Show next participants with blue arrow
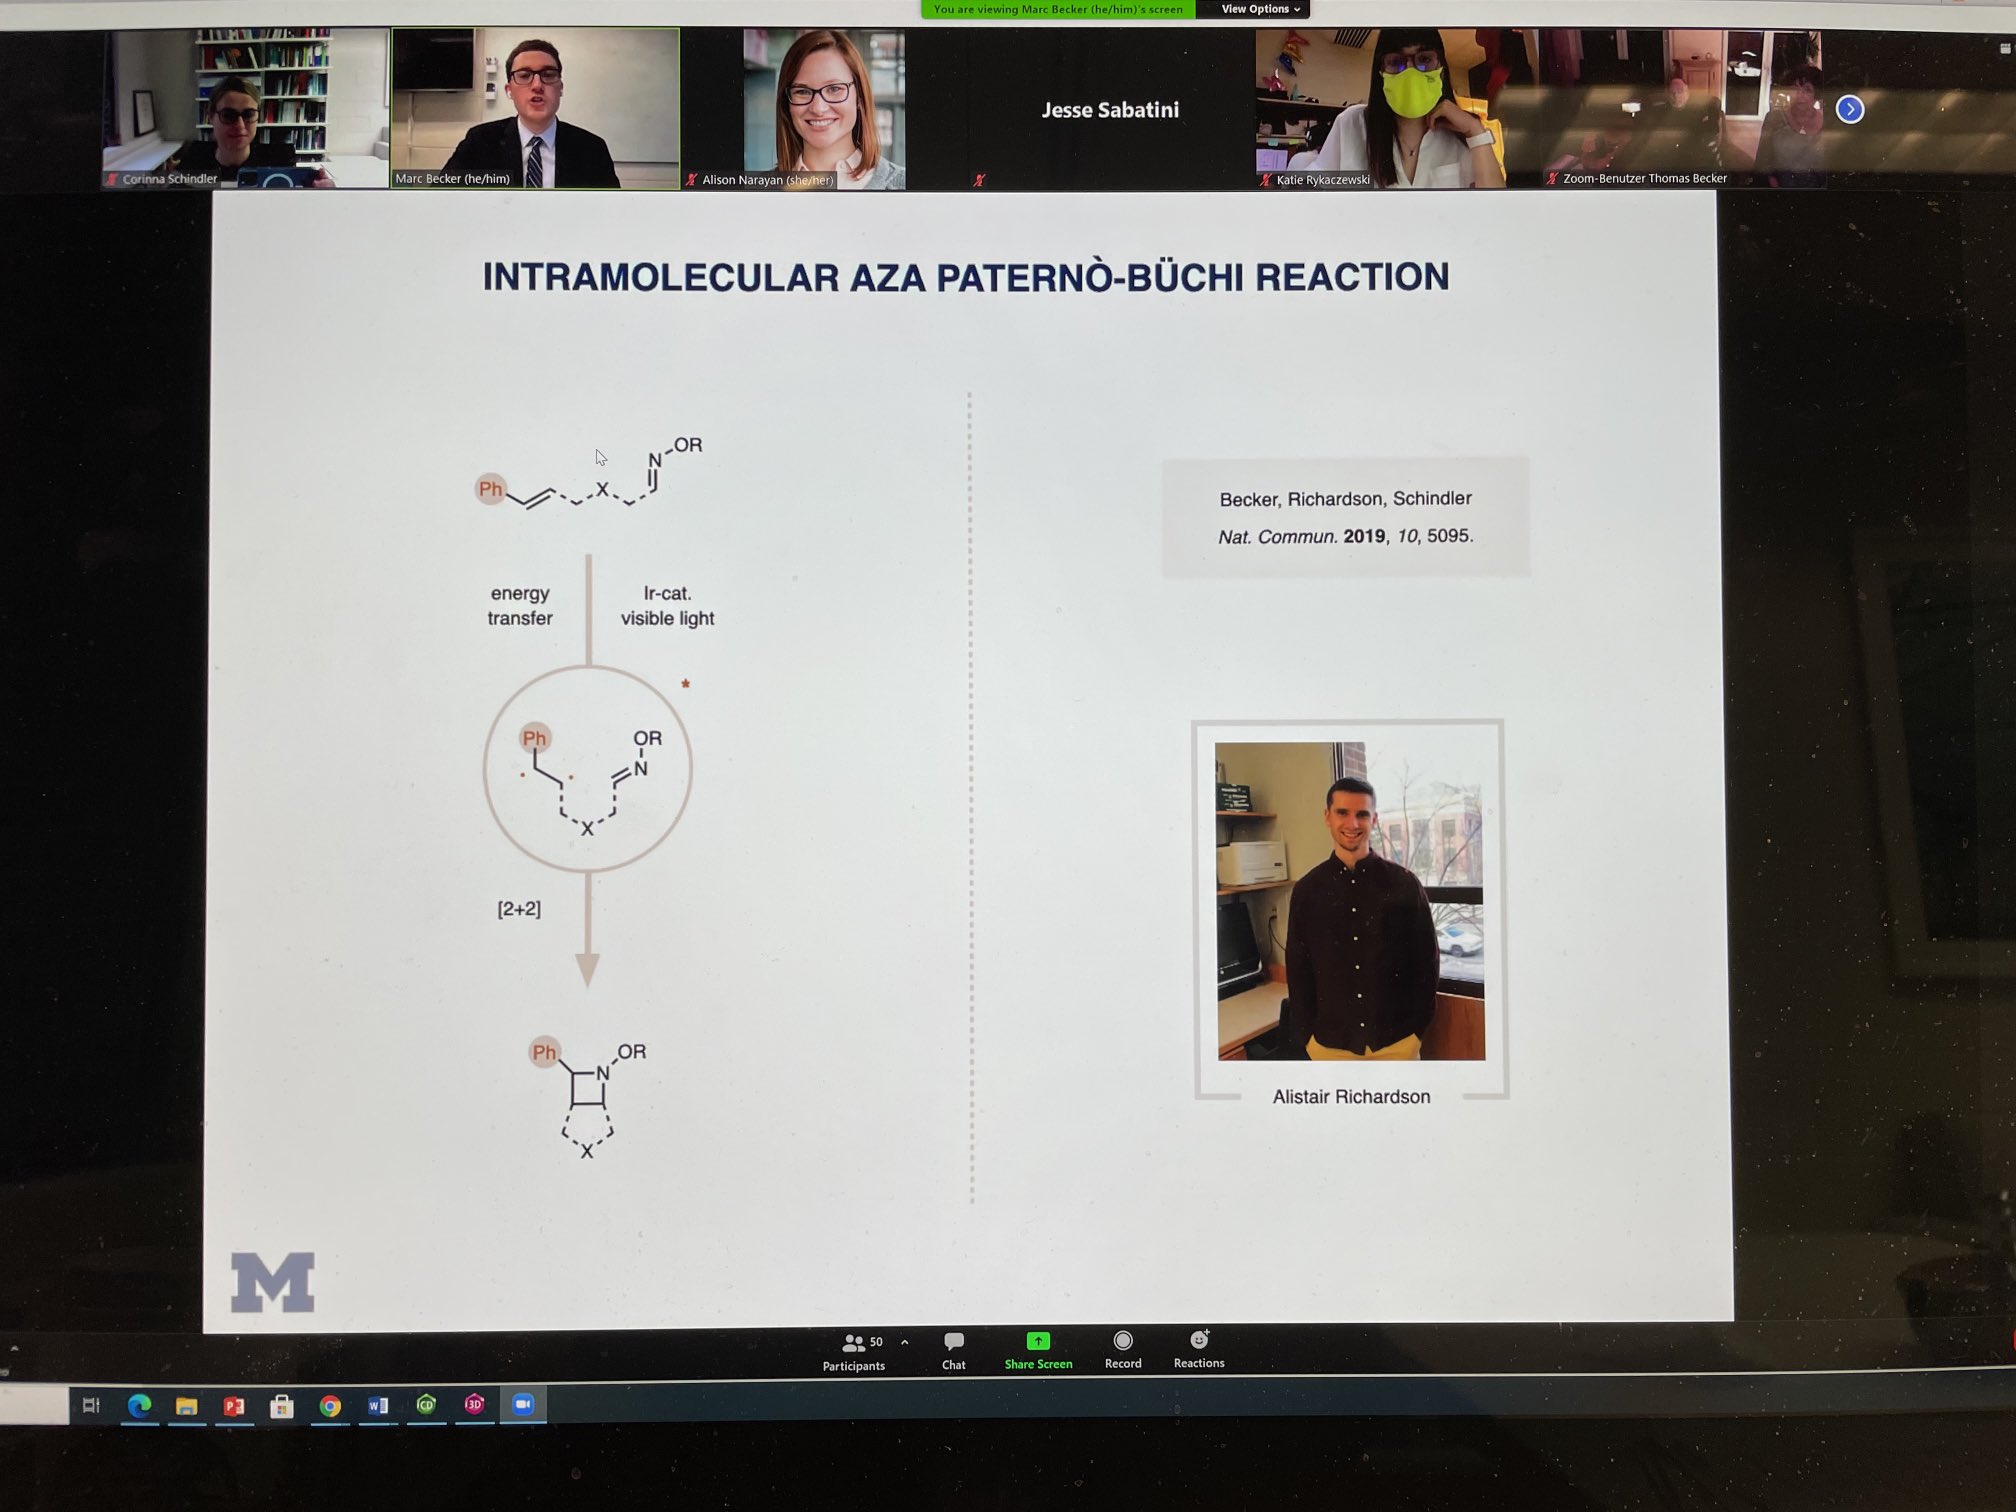 click(1849, 109)
